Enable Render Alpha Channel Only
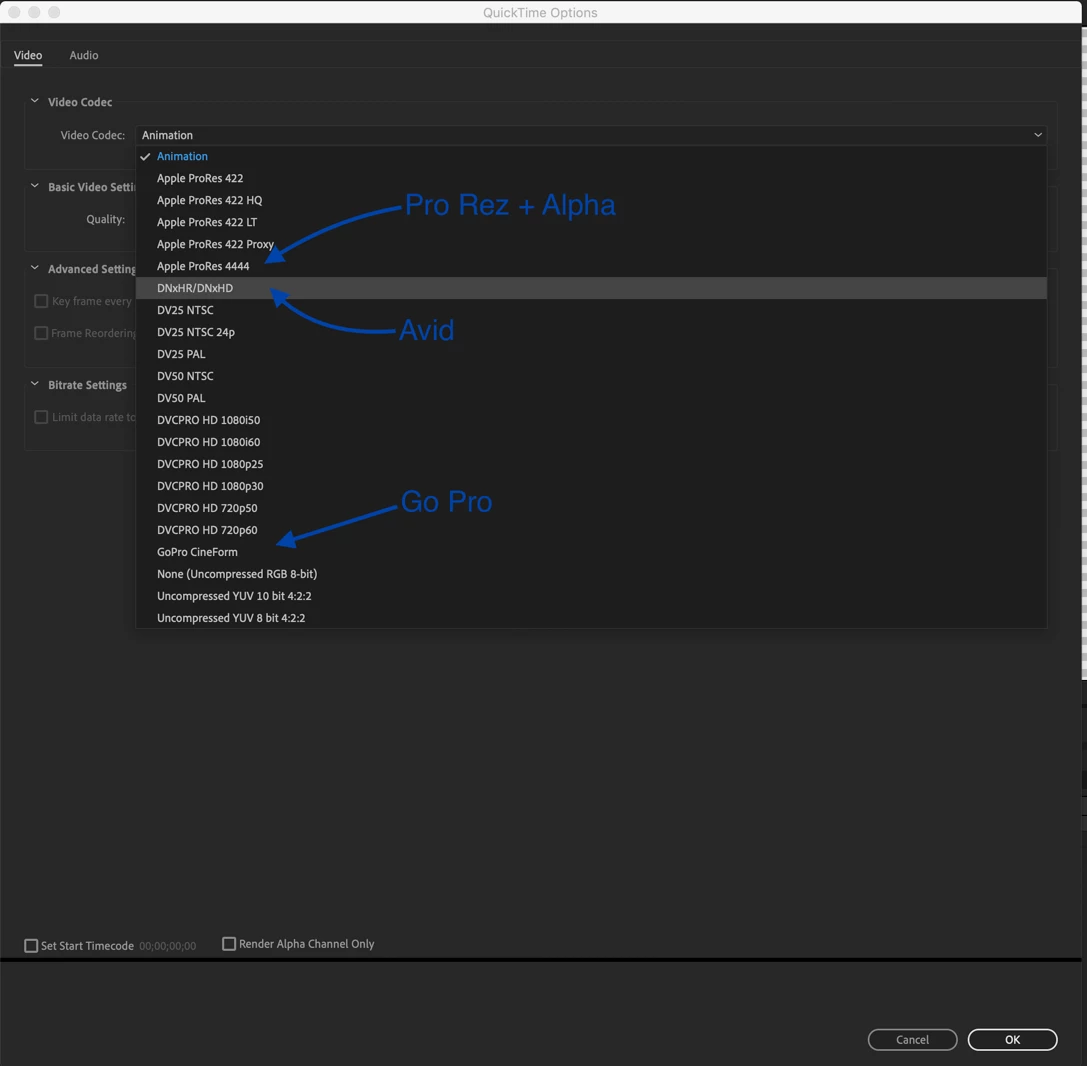The image size is (1087, 1066). click(x=229, y=944)
